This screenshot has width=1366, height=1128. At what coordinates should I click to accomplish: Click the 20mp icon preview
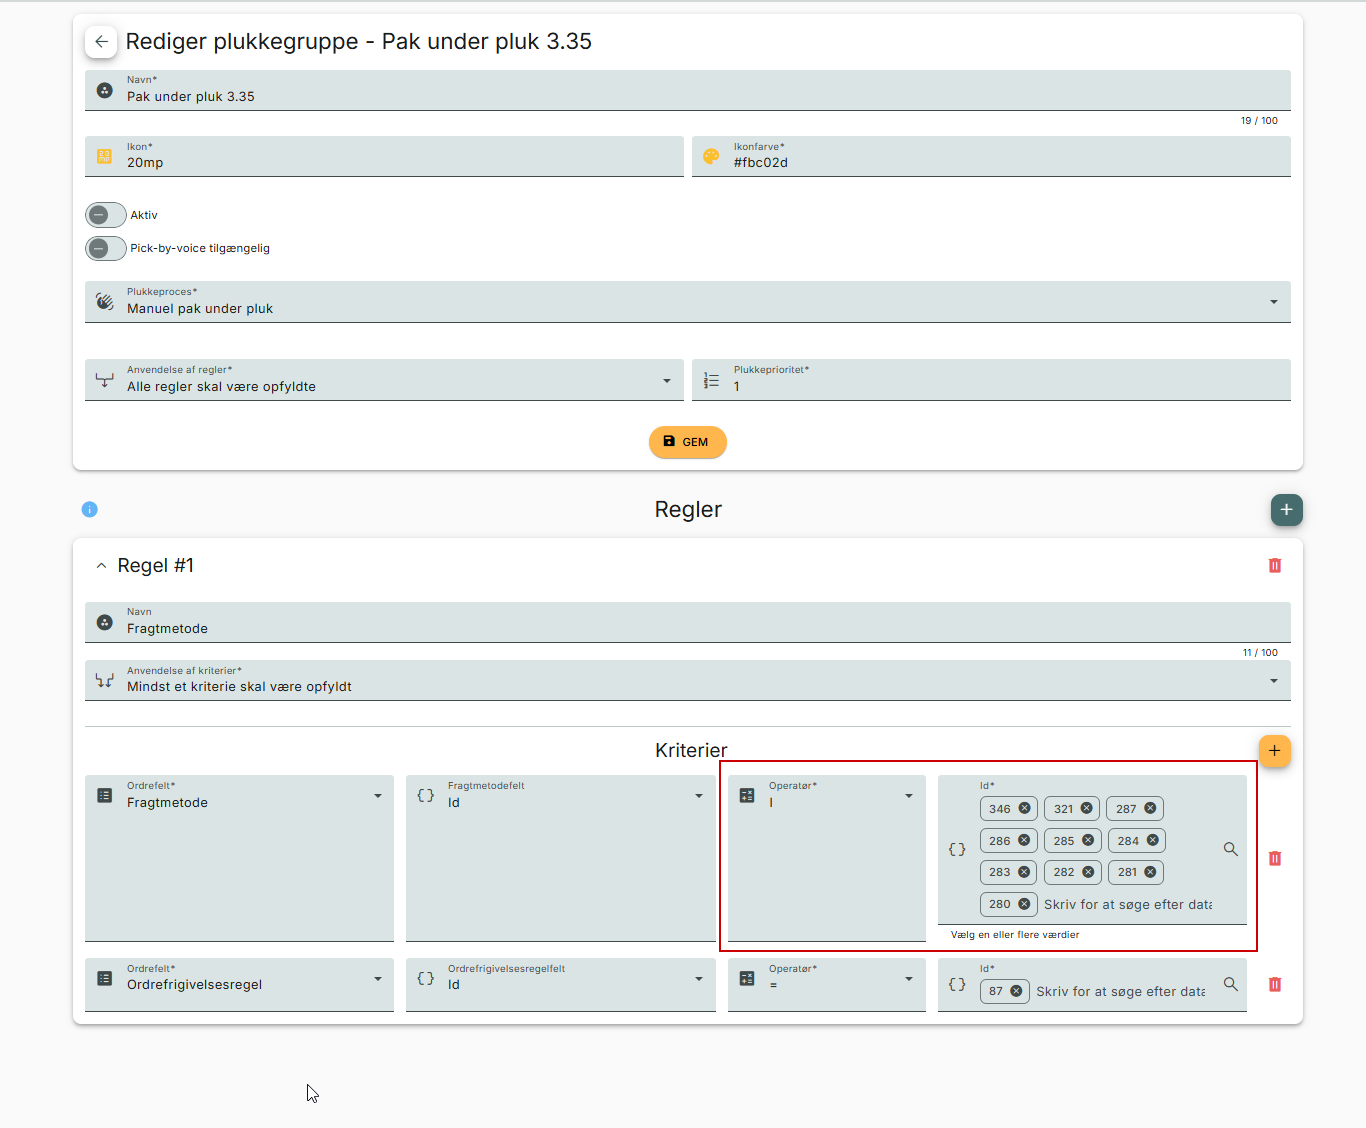tap(104, 156)
